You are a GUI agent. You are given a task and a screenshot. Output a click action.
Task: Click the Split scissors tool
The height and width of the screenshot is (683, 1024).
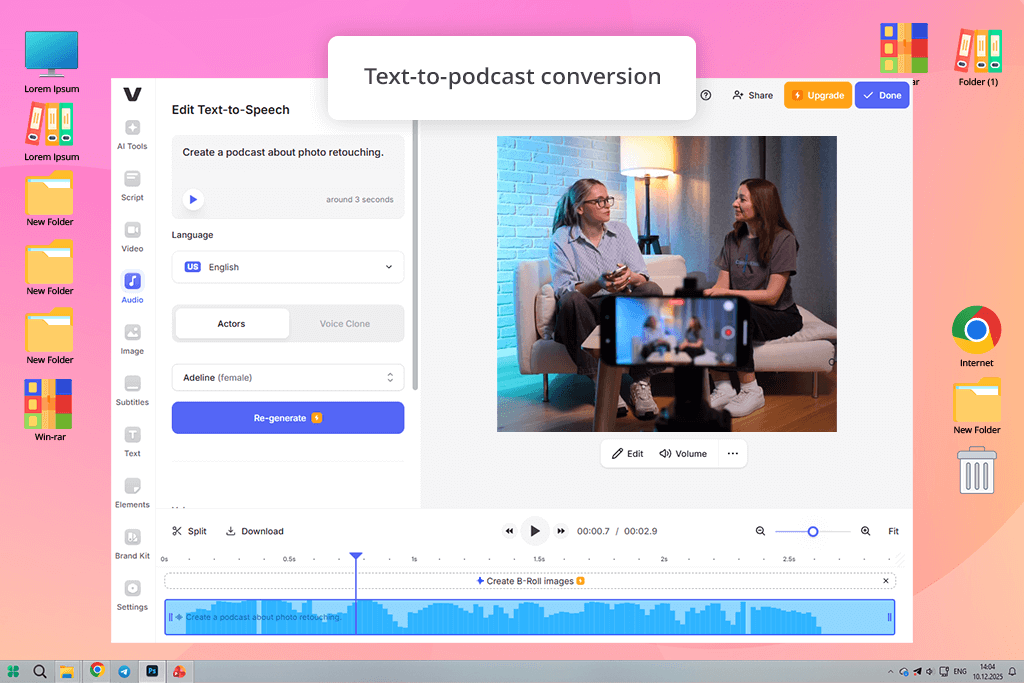pyautogui.click(x=189, y=531)
